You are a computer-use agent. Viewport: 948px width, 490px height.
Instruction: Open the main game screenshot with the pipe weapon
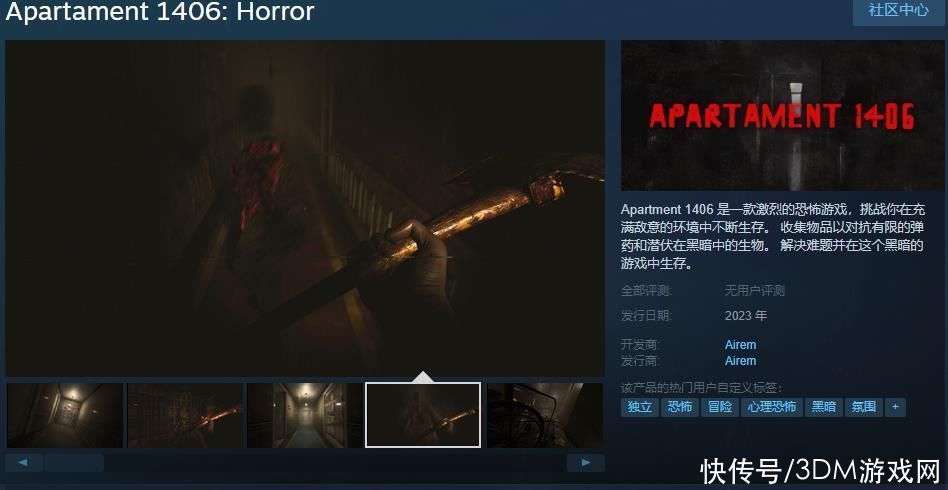[x=305, y=208]
